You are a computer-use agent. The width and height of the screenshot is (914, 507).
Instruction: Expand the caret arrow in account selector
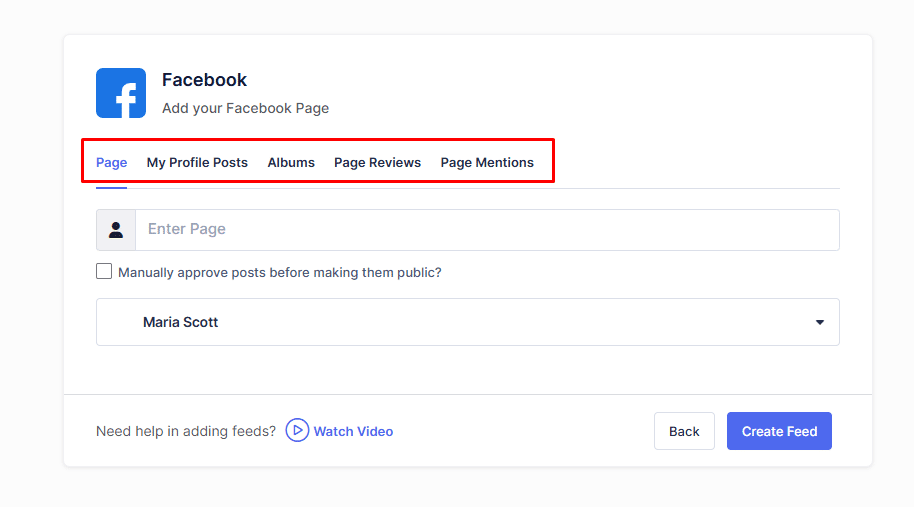[819, 322]
